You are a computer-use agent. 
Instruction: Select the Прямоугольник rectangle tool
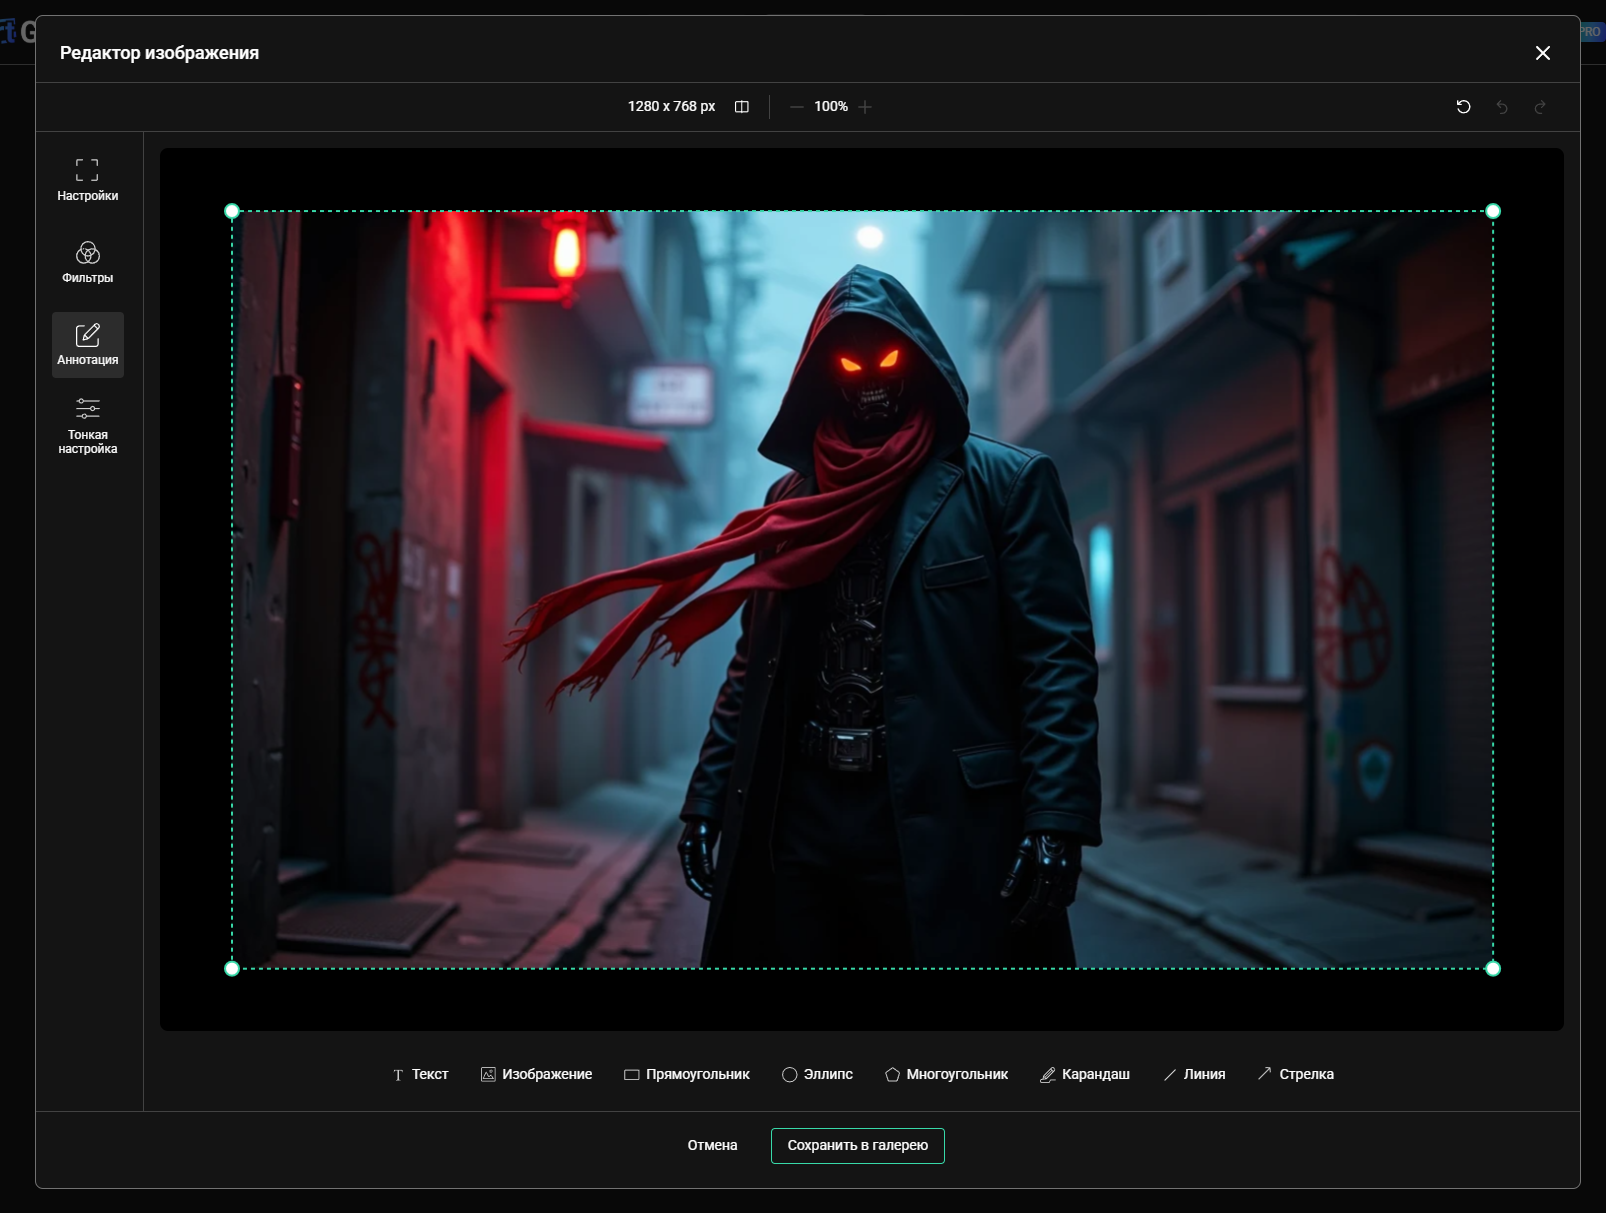[687, 1074]
